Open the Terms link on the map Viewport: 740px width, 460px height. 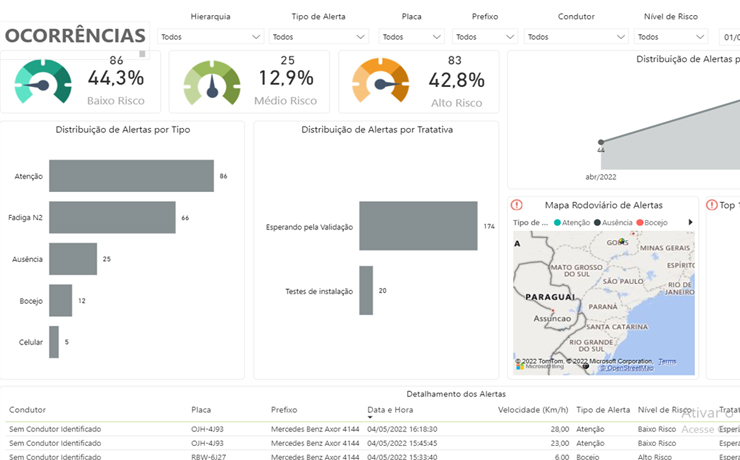pos(666,361)
